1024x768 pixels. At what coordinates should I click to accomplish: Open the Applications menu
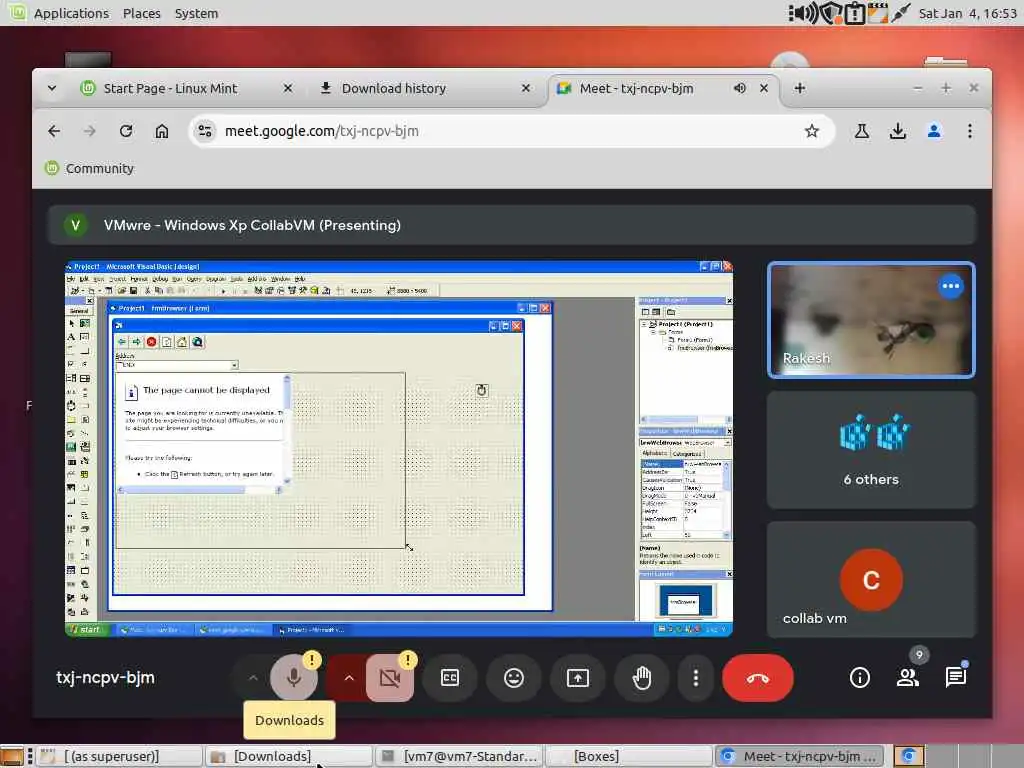[71, 13]
